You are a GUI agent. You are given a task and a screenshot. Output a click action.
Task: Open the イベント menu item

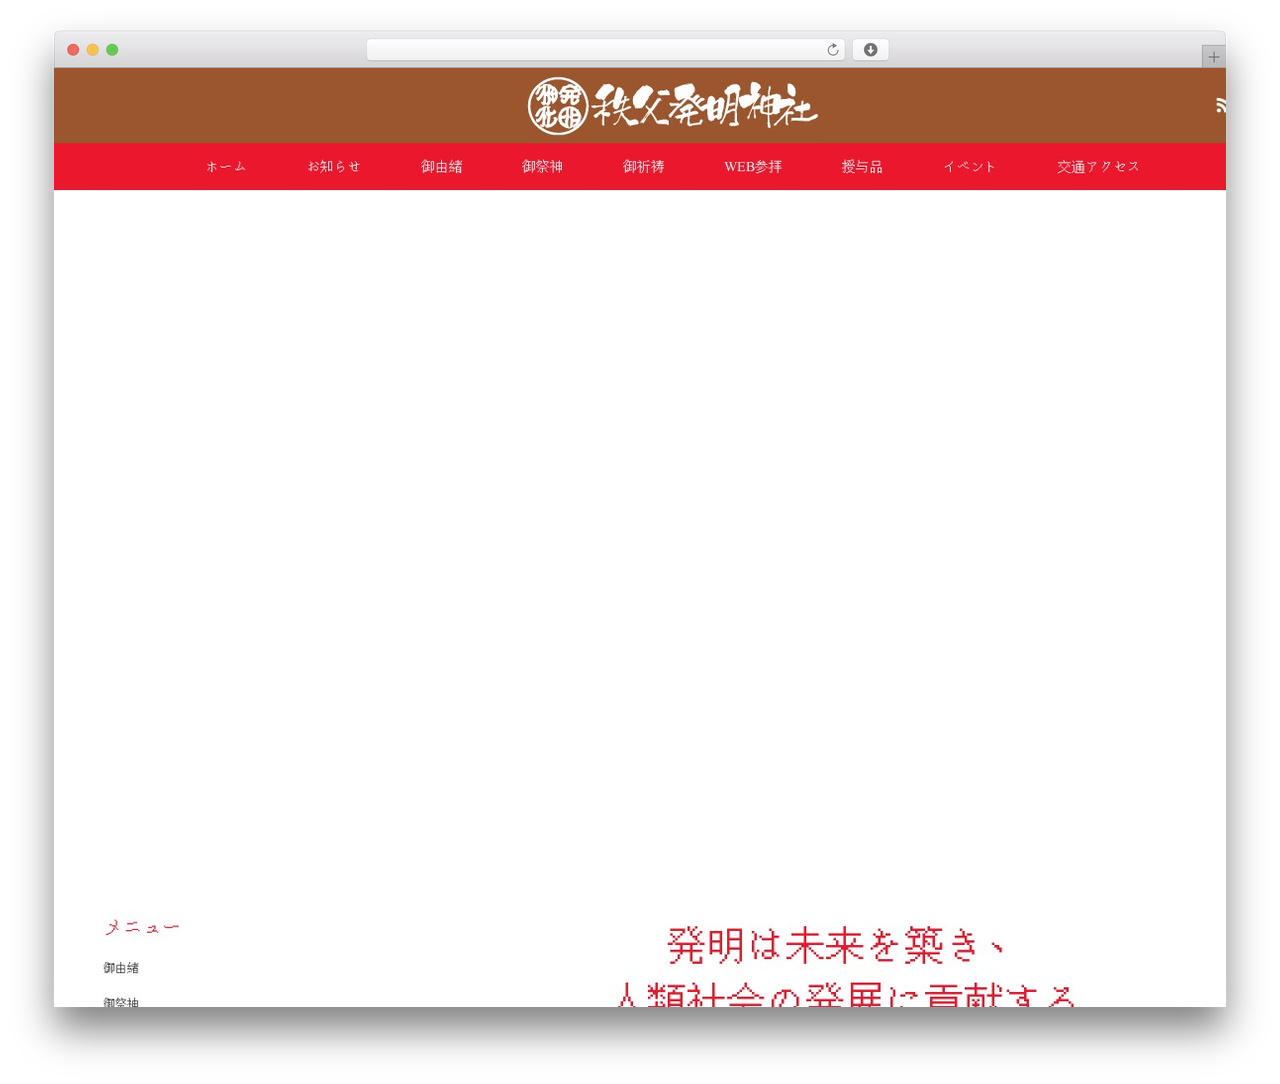coord(969,167)
